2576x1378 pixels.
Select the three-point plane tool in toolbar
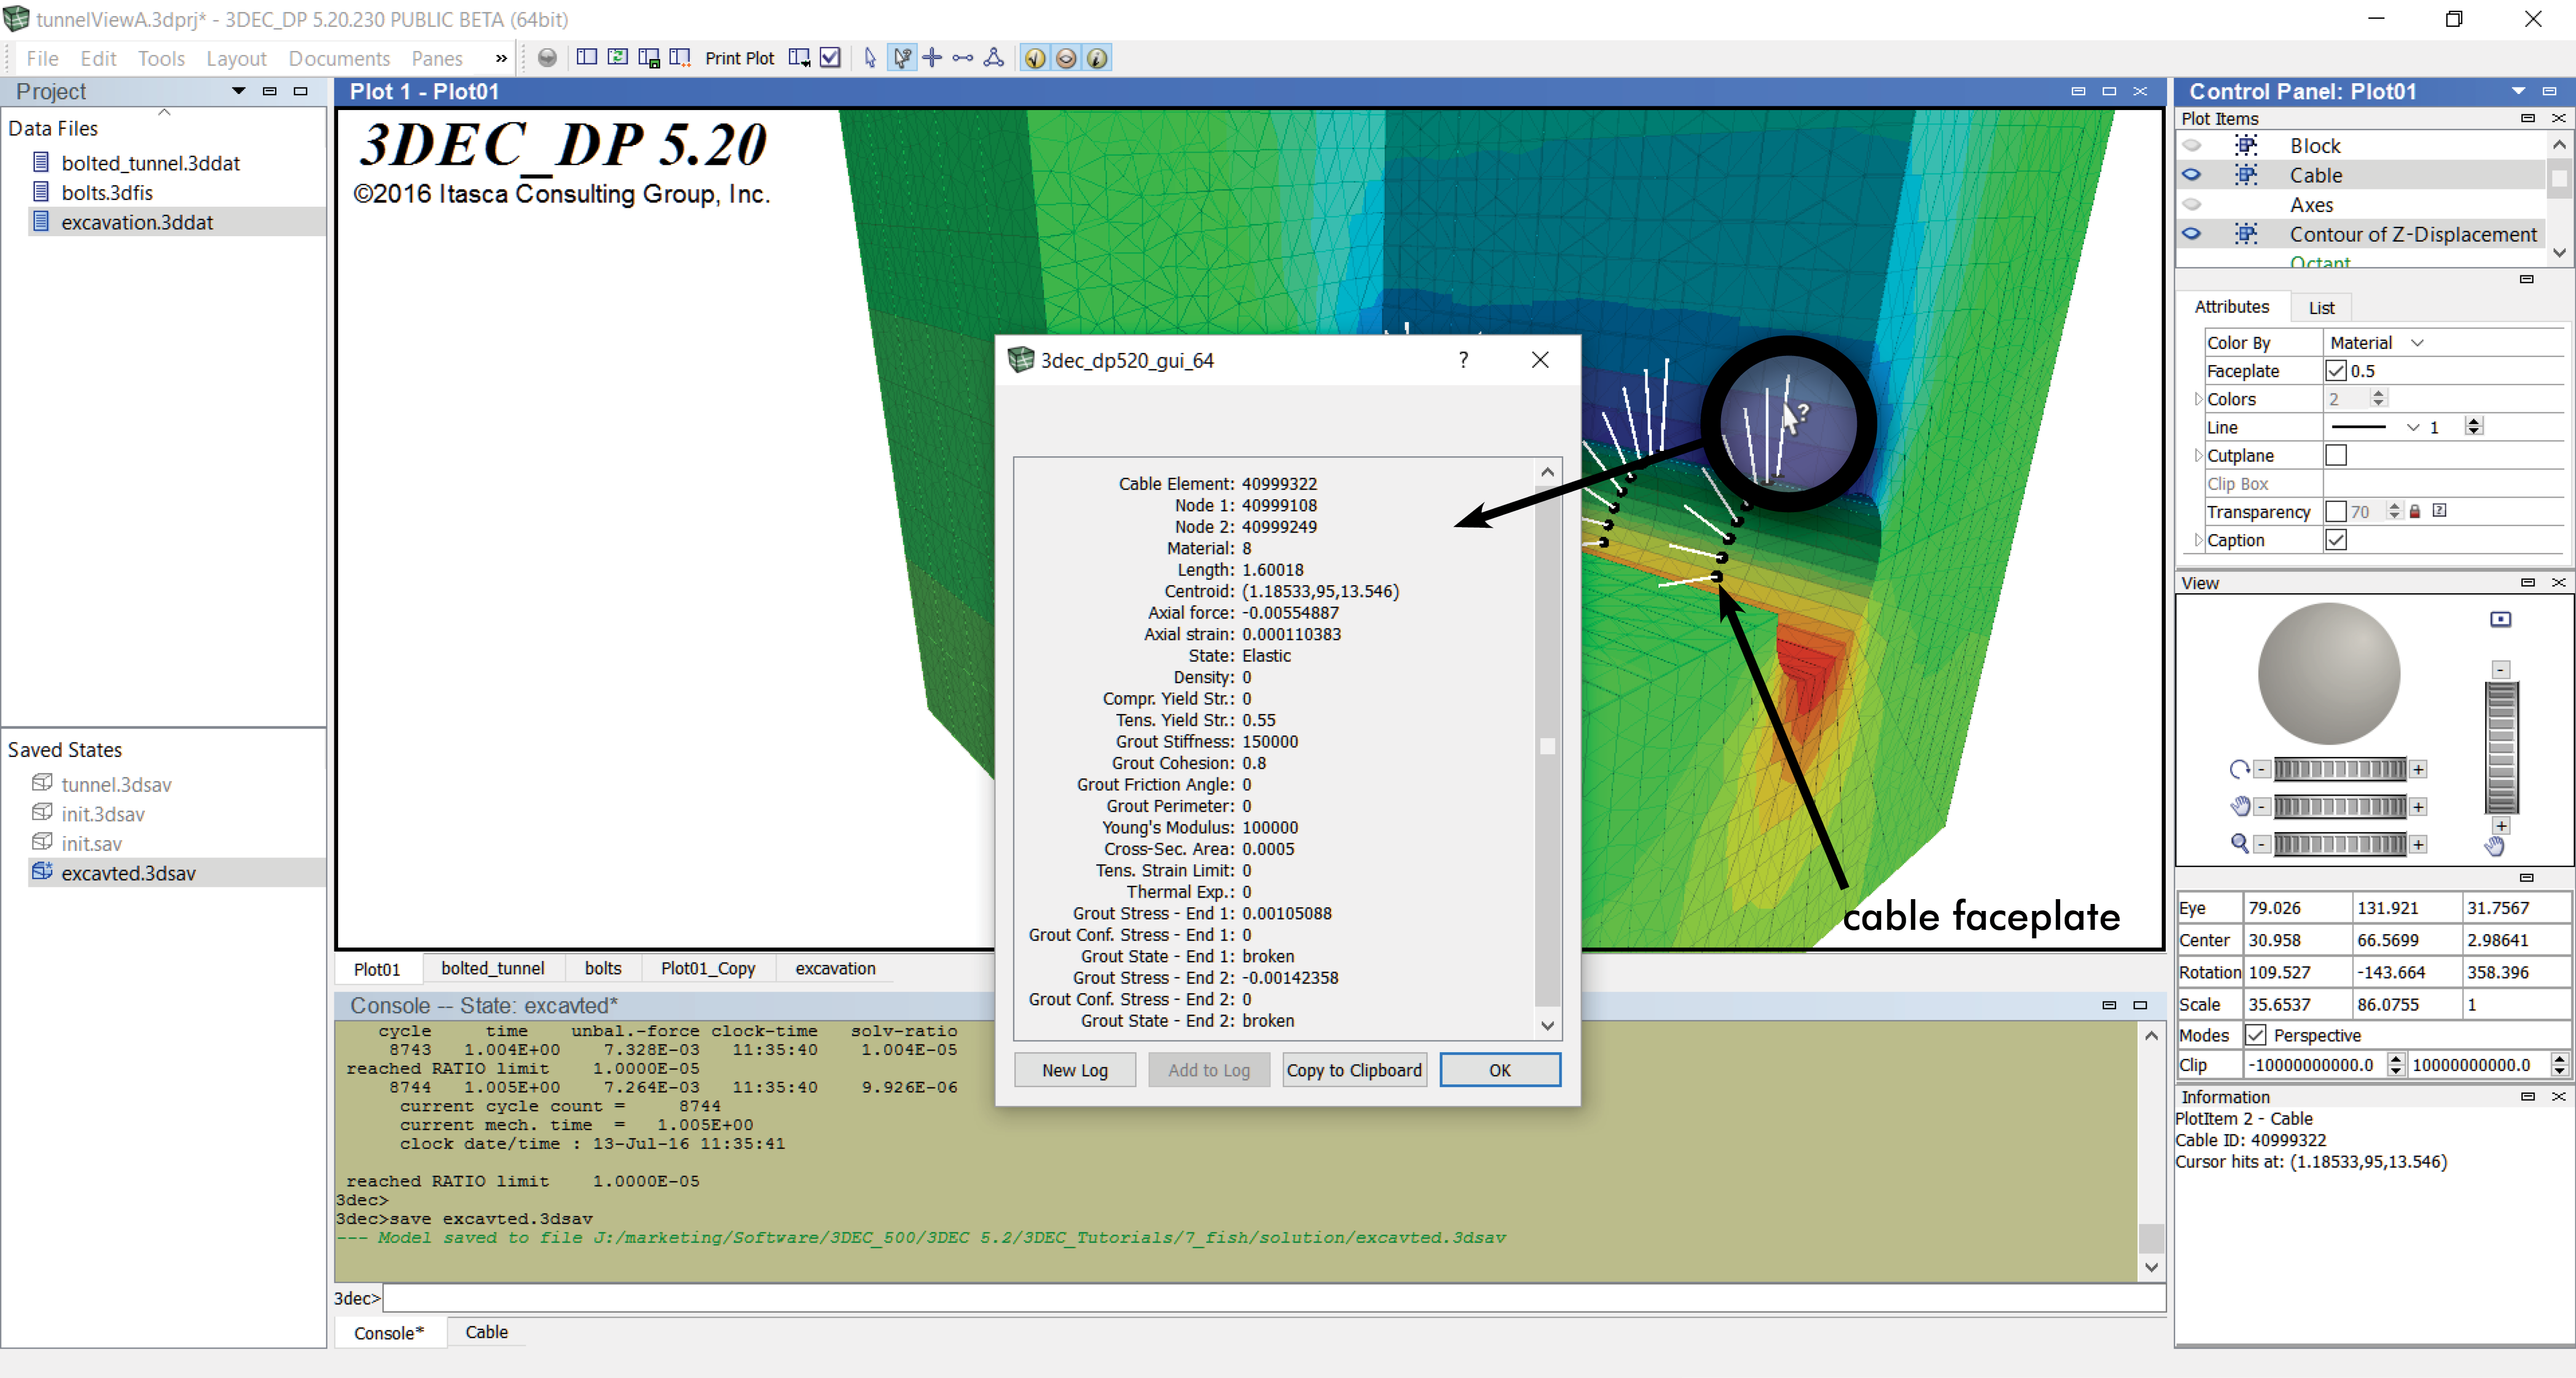click(x=994, y=58)
